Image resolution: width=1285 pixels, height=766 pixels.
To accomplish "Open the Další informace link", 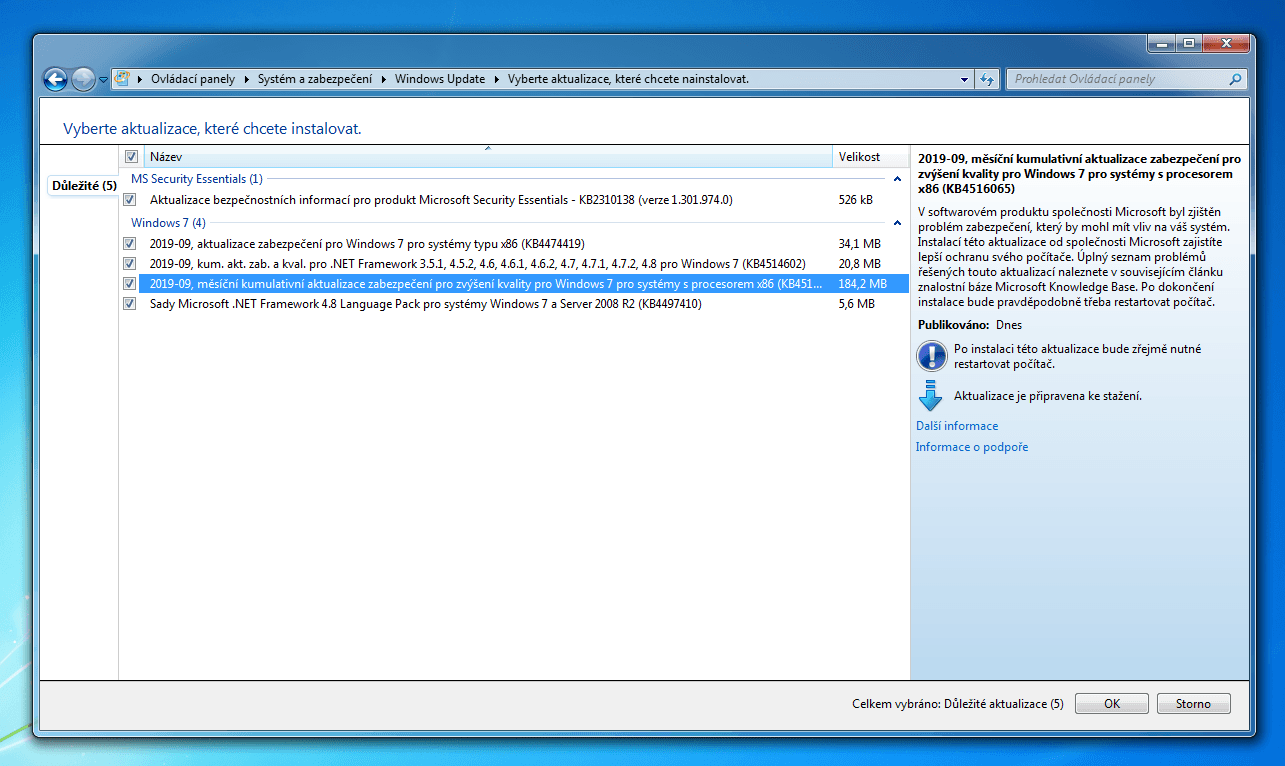I will 957,426.
